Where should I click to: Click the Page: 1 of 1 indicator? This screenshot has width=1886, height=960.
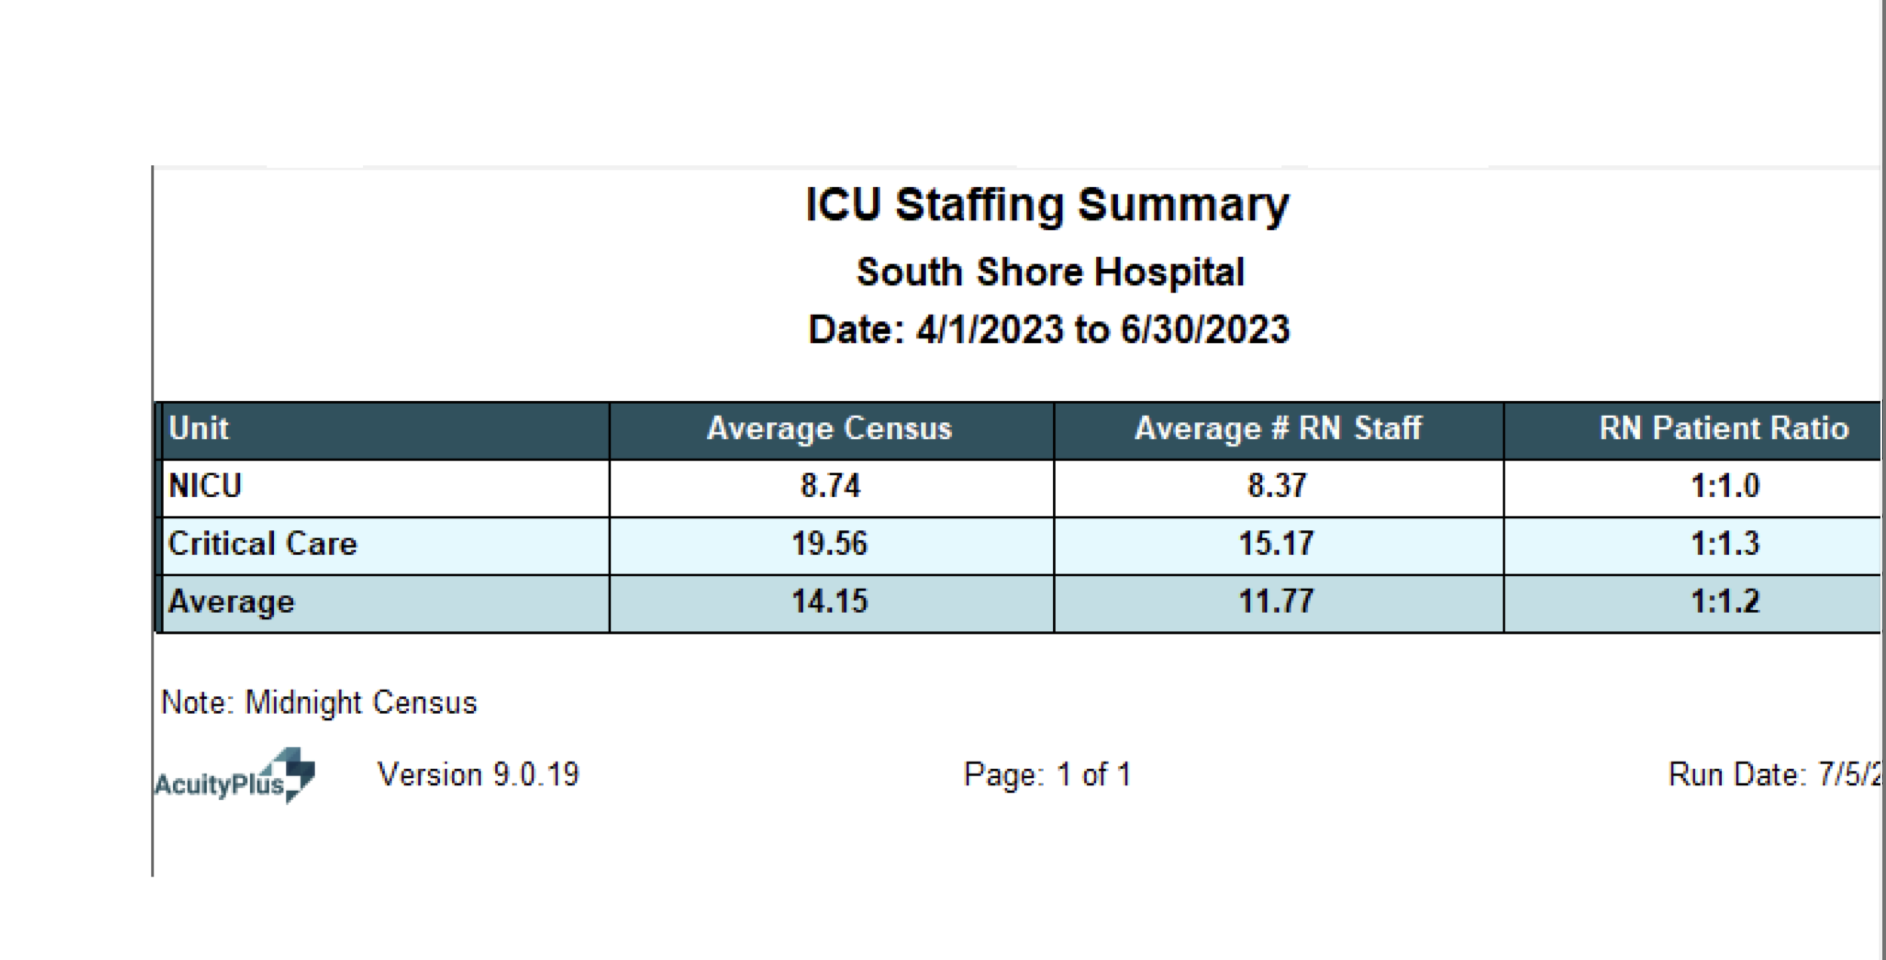1047,775
